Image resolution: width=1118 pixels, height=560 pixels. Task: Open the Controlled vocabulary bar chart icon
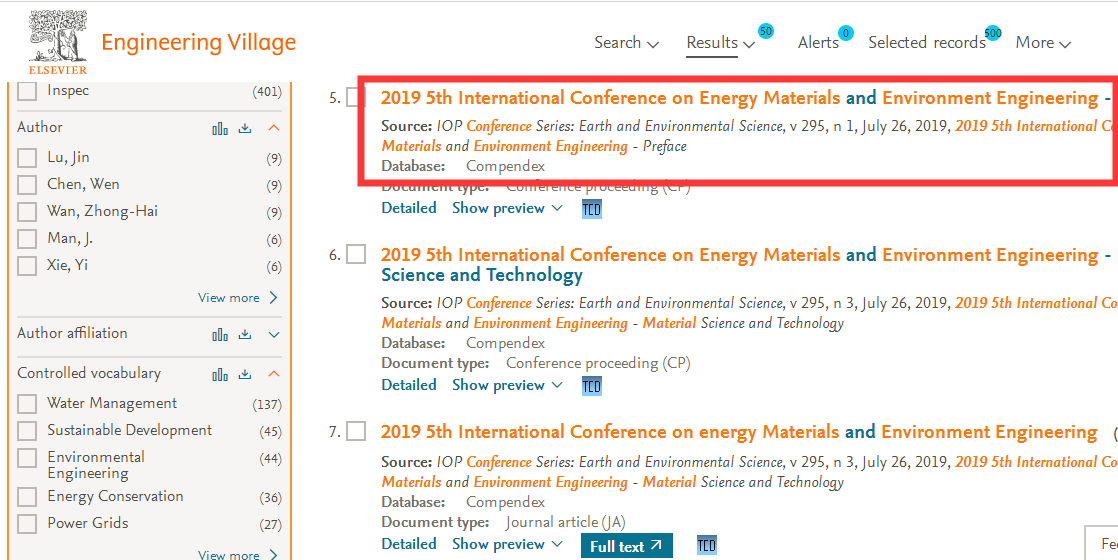(220, 374)
